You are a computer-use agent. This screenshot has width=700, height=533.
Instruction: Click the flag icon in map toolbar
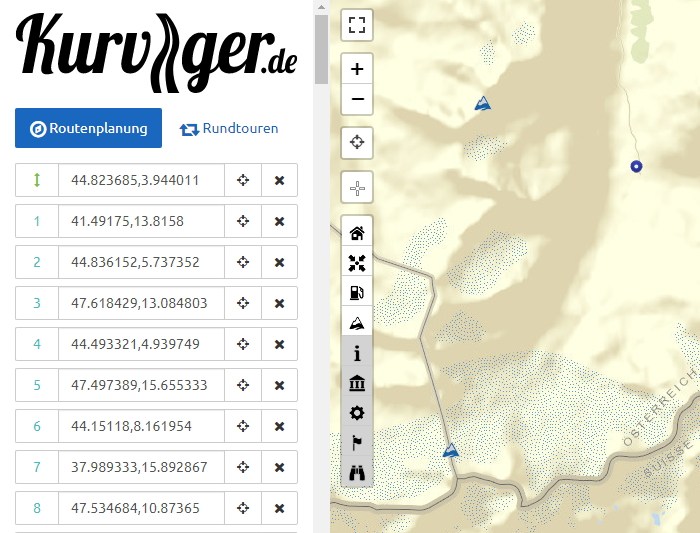coord(357,443)
